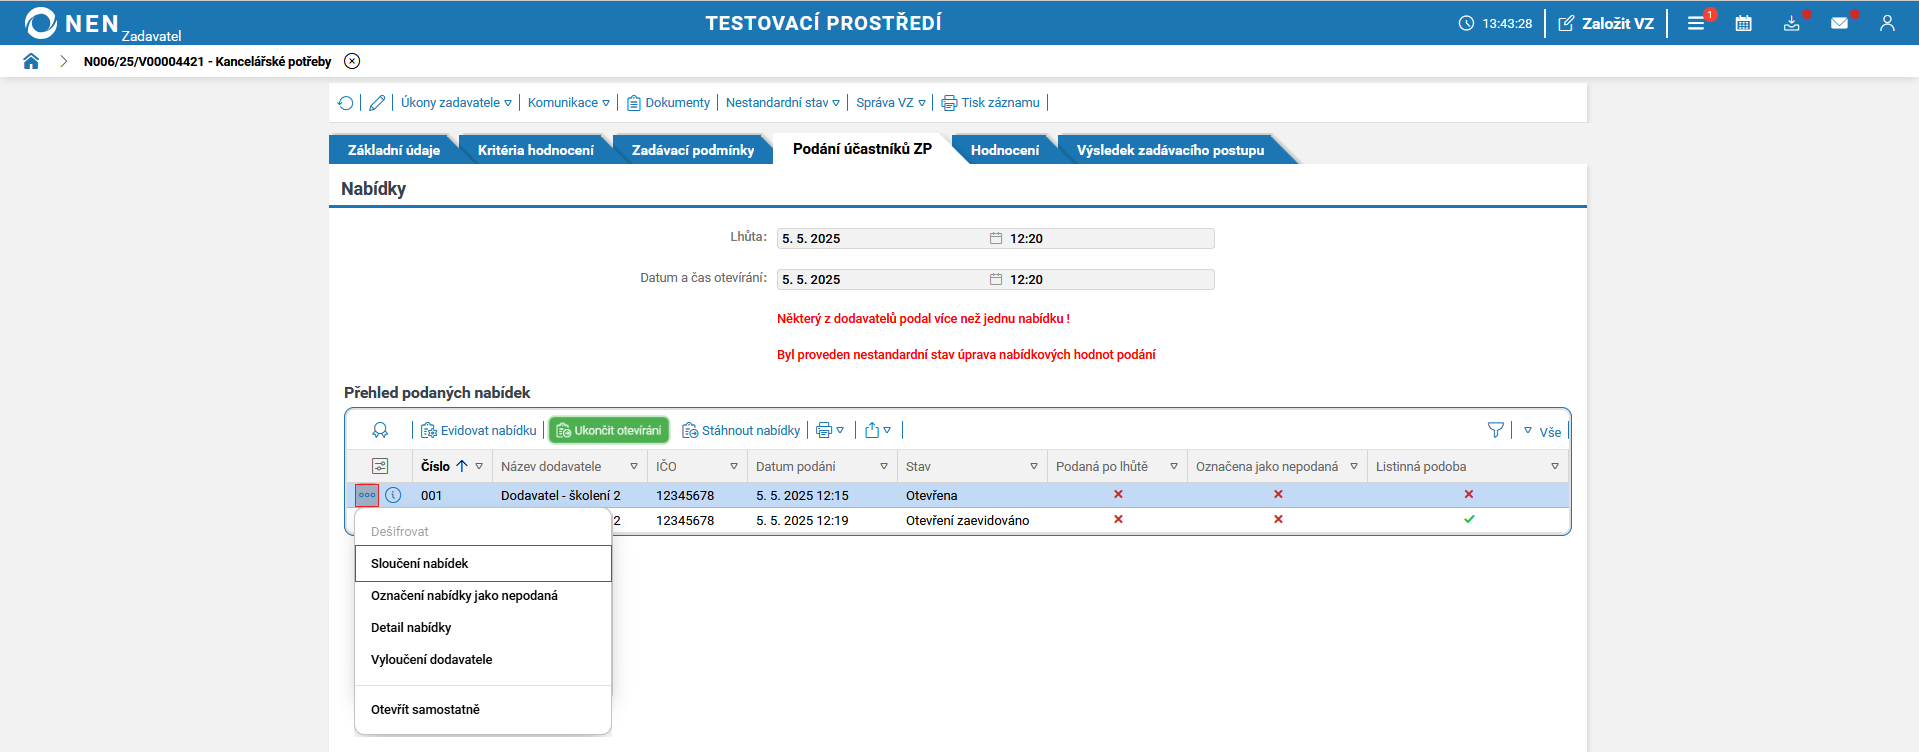Click info icon on row 001
Image resolution: width=1919 pixels, height=752 pixels.
pos(393,495)
